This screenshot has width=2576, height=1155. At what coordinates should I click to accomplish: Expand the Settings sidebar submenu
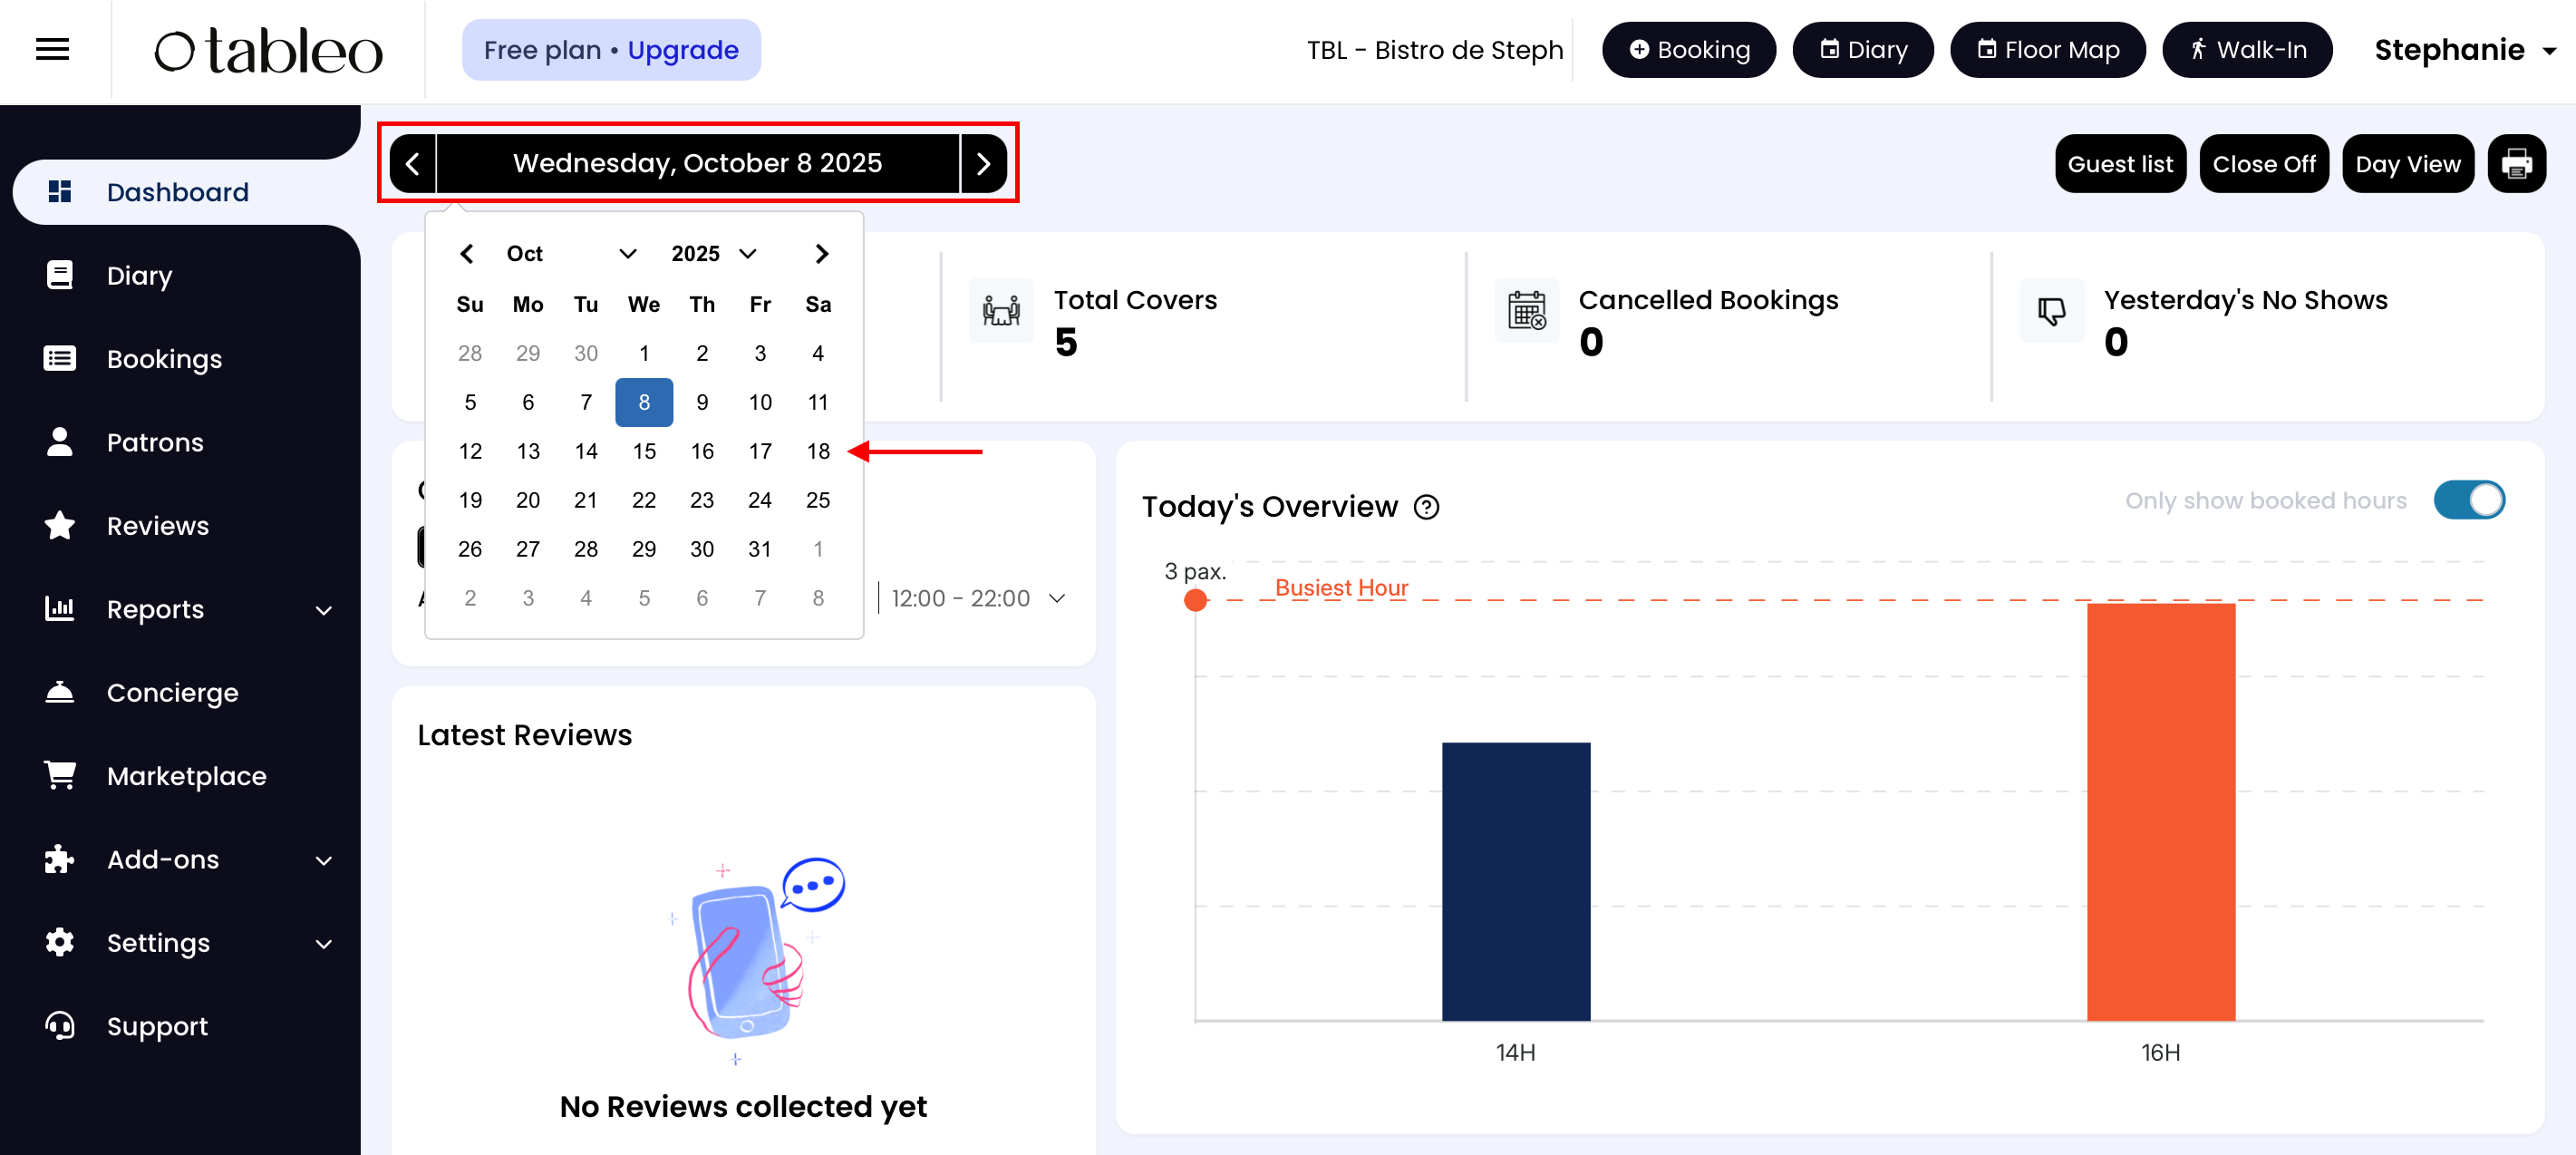tap(323, 943)
